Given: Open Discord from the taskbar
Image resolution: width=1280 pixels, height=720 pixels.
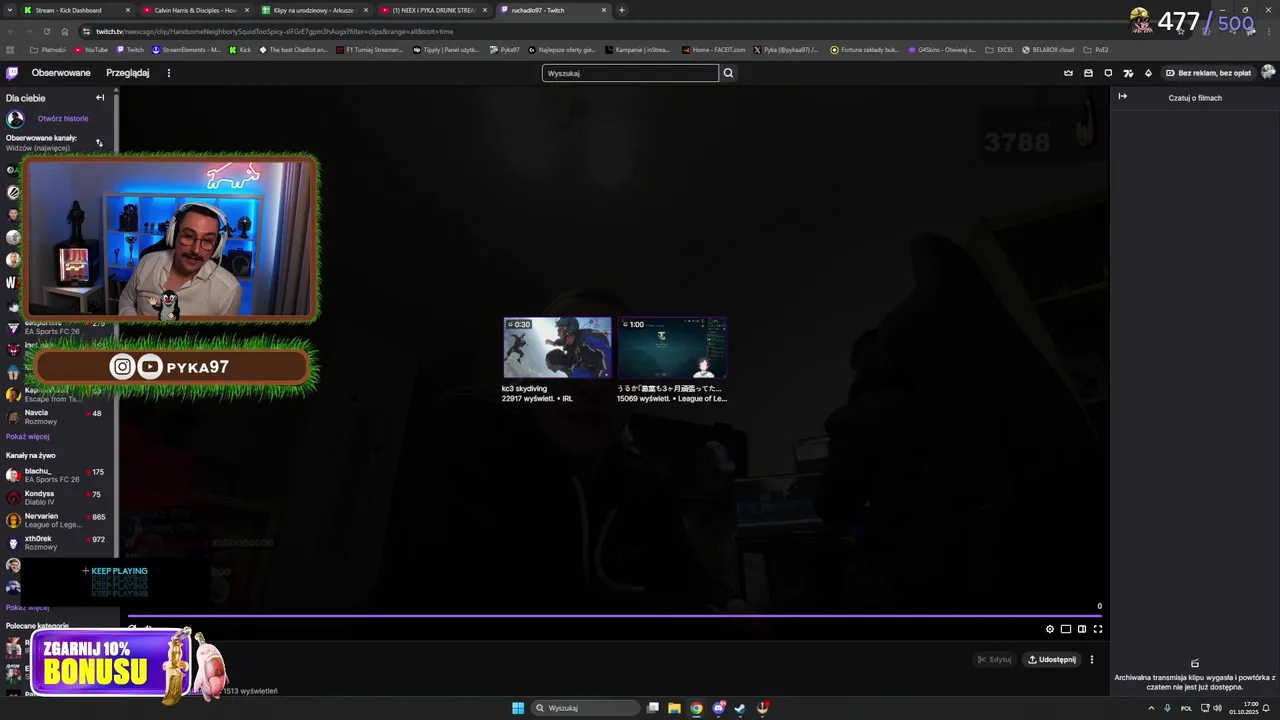Looking at the screenshot, I should click(x=718, y=708).
